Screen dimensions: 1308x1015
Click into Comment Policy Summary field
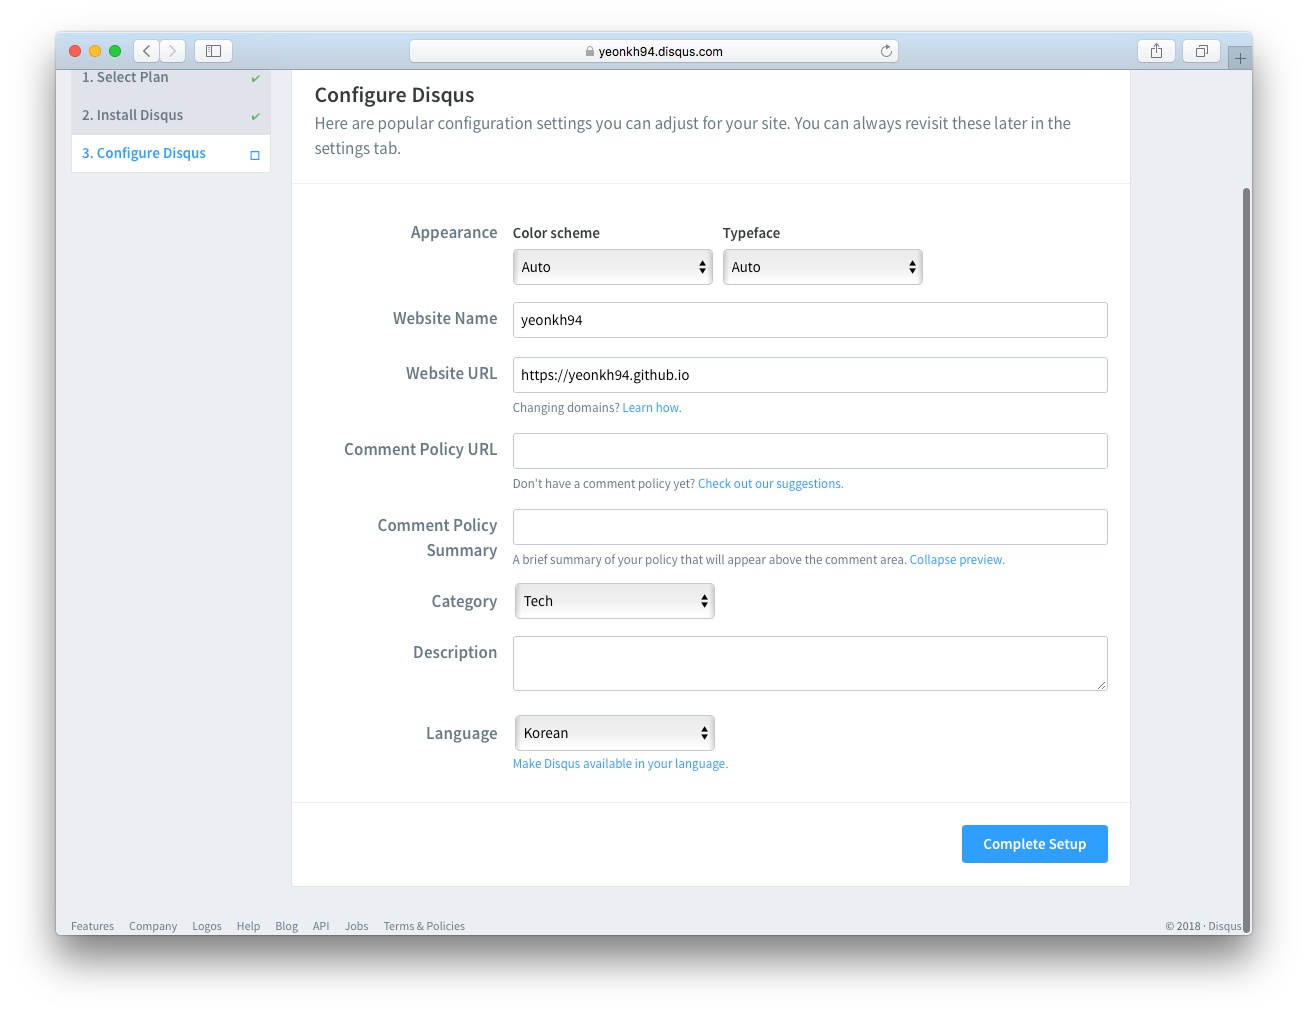point(810,527)
